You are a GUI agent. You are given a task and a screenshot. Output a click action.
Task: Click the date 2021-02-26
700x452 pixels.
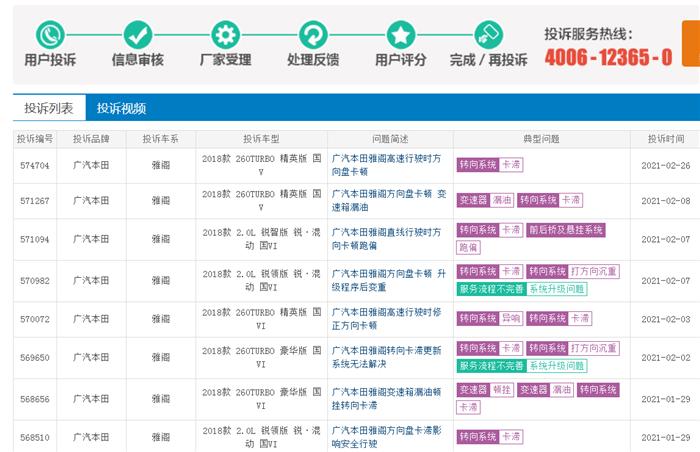pos(666,166)
